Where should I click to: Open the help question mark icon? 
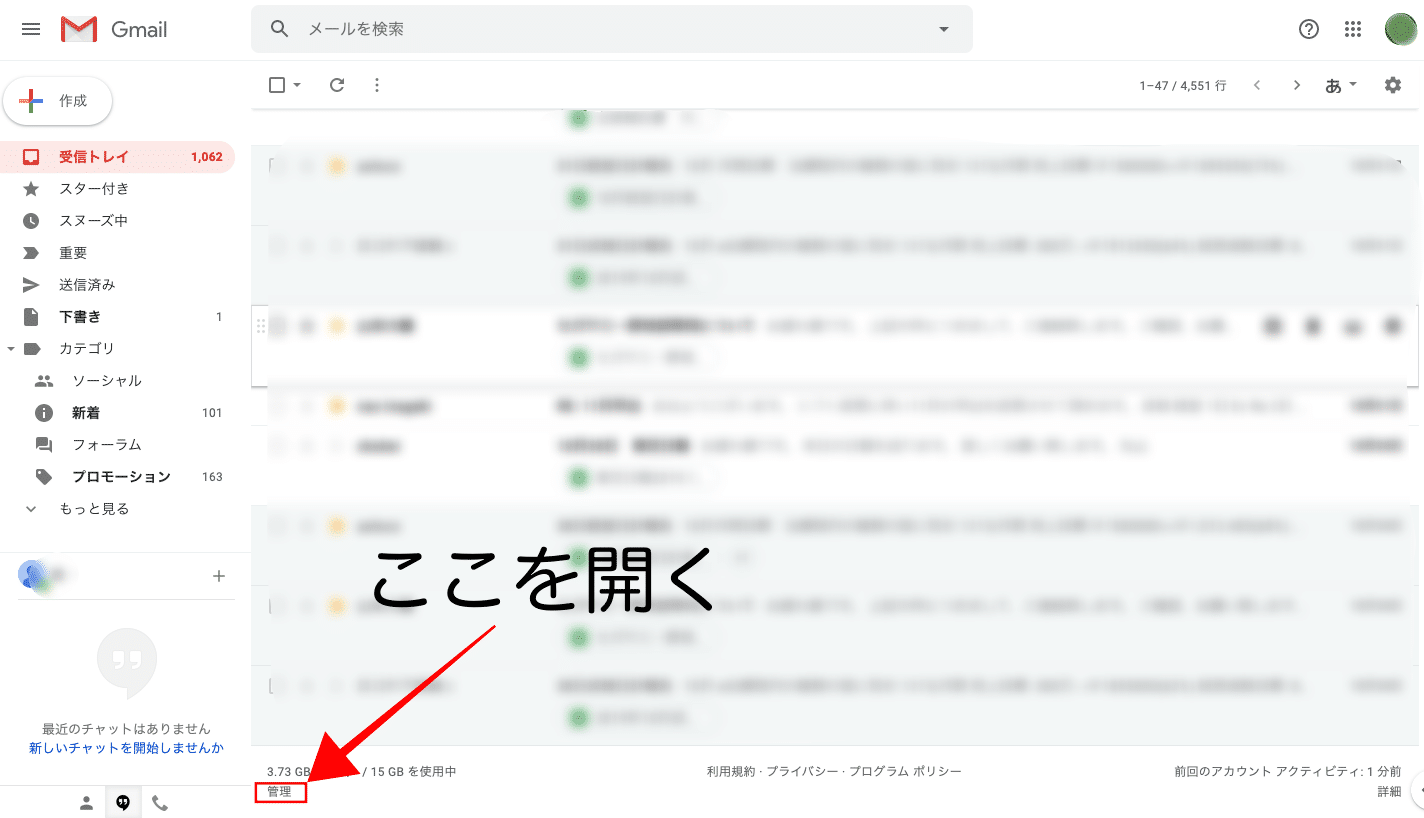pyautogui.click(x=1308, y=29)
